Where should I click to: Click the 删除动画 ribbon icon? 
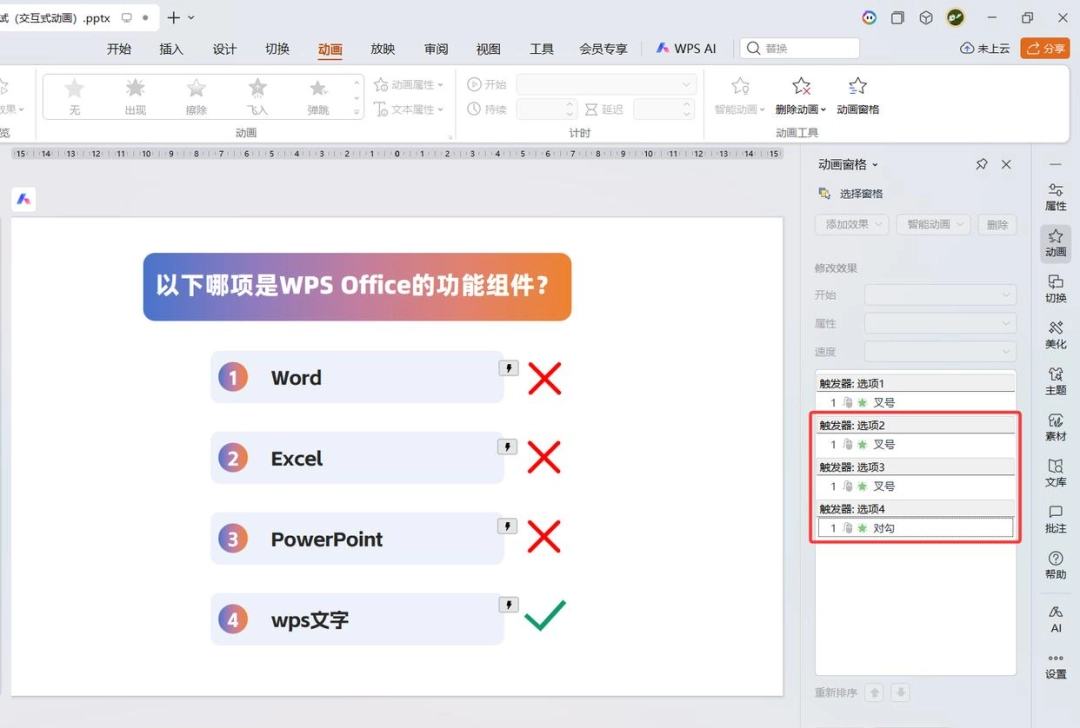coord(800,95)
